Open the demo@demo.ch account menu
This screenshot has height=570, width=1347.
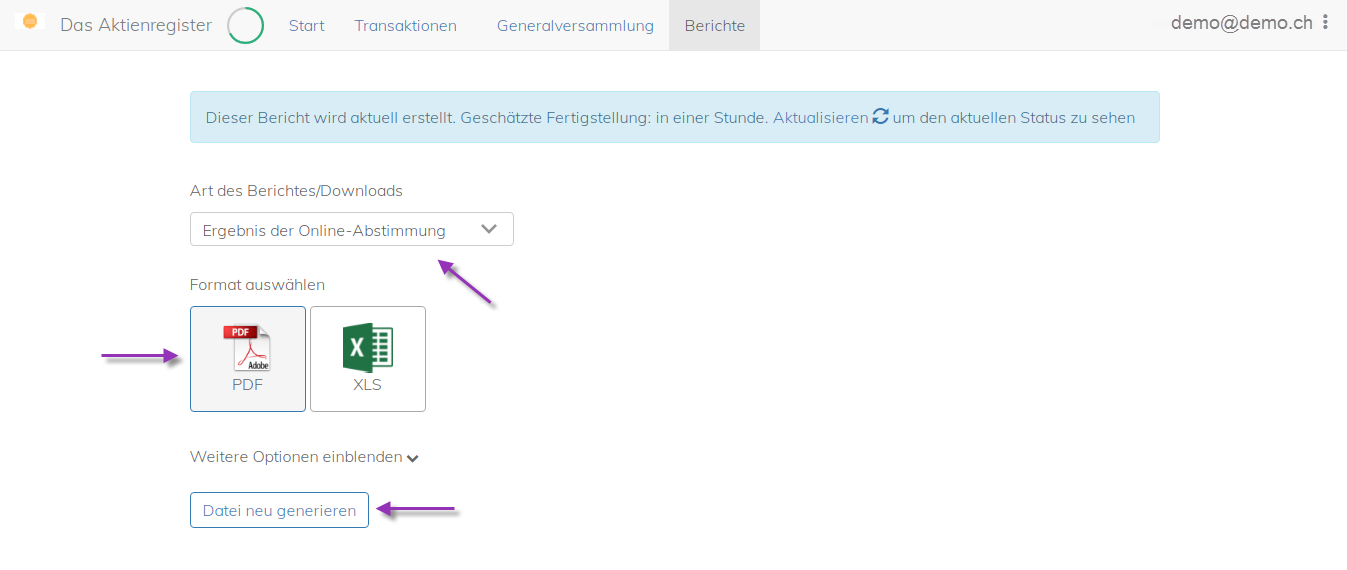click(1242, 22)
